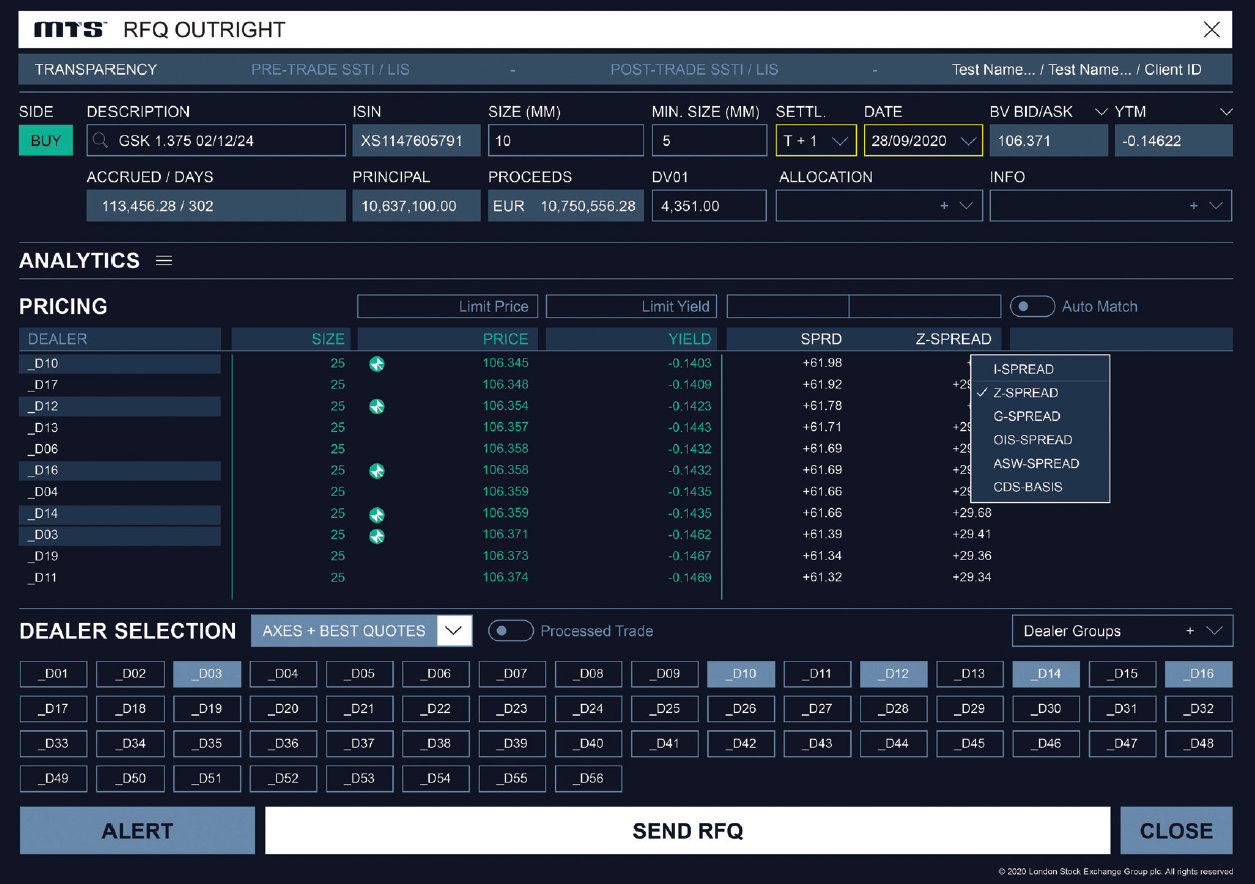Click yield -0.1467 in _D19 row
Screen dimensions: 1255x884
pyautogui.click(x=690, y=556)
